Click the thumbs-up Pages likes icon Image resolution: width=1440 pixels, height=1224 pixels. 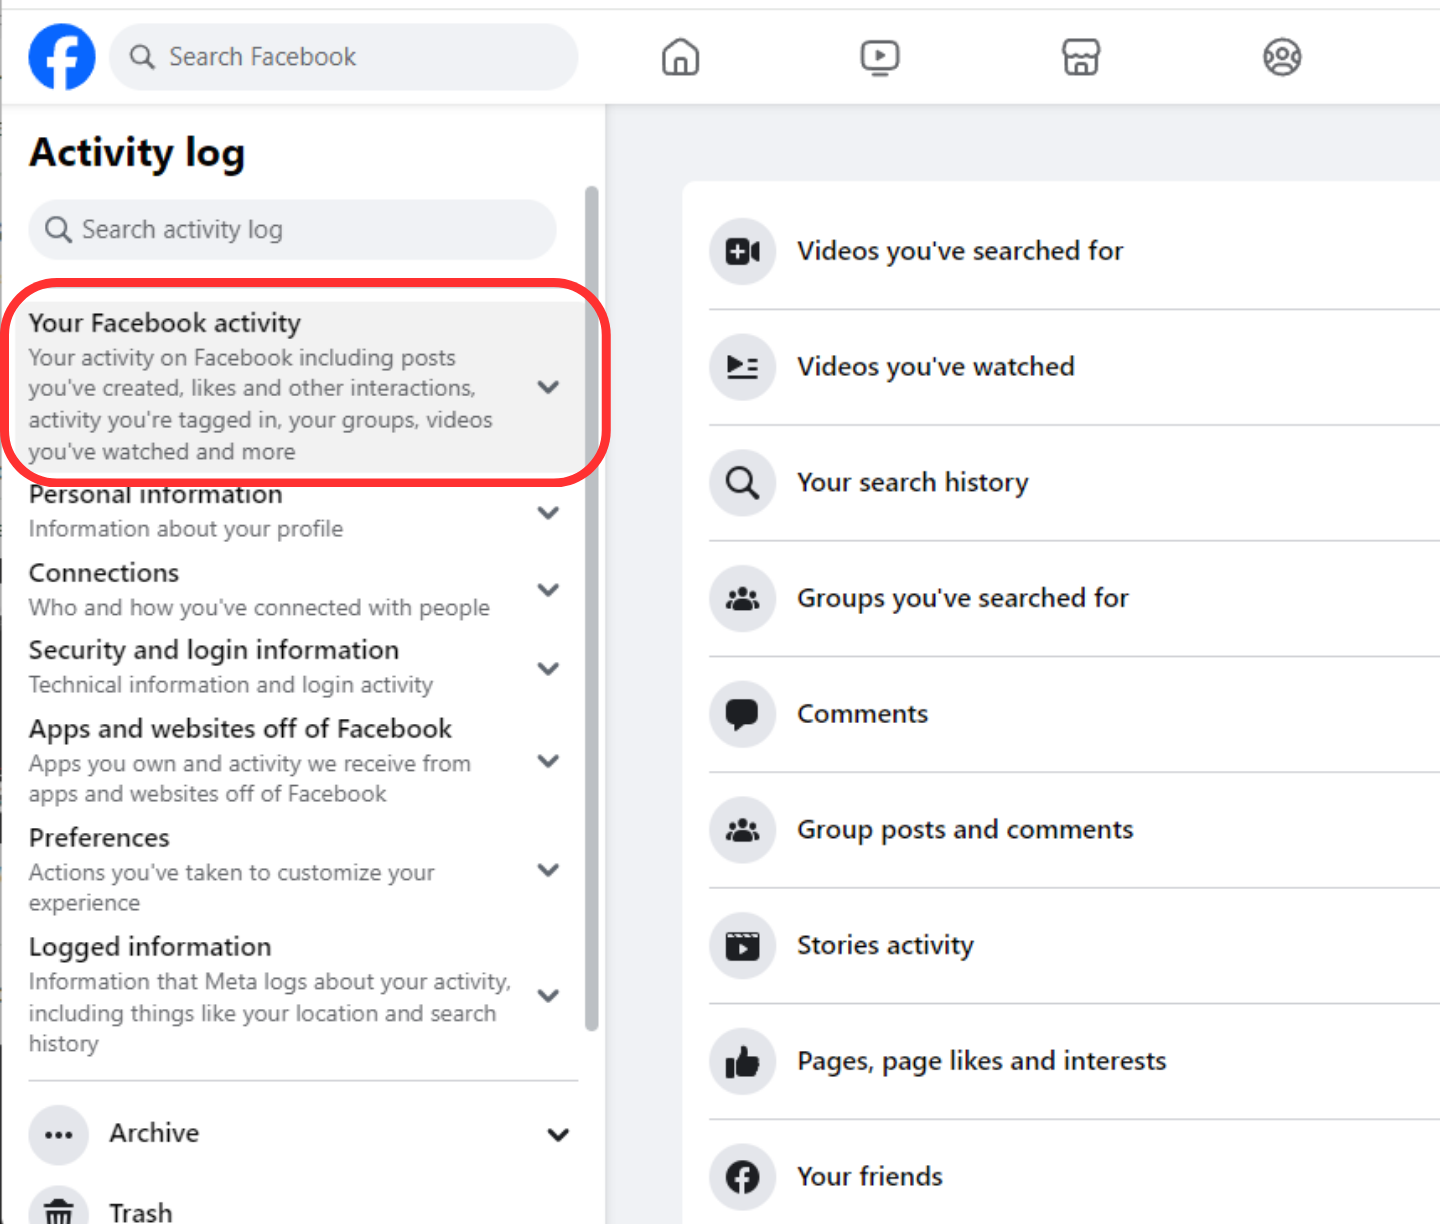742,1061
